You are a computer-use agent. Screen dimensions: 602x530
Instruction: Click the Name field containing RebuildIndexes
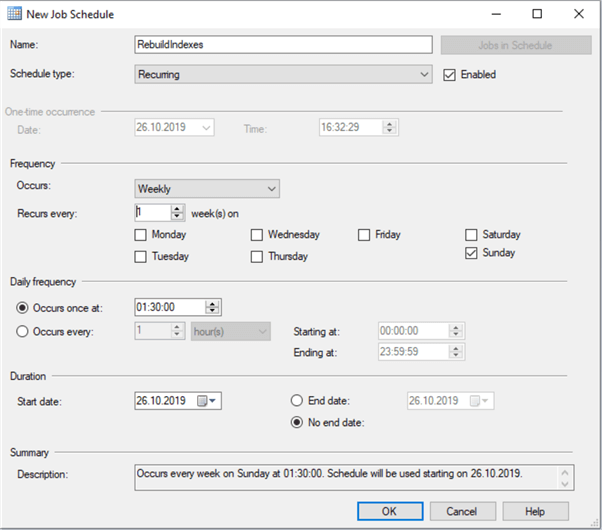[283, 45]
